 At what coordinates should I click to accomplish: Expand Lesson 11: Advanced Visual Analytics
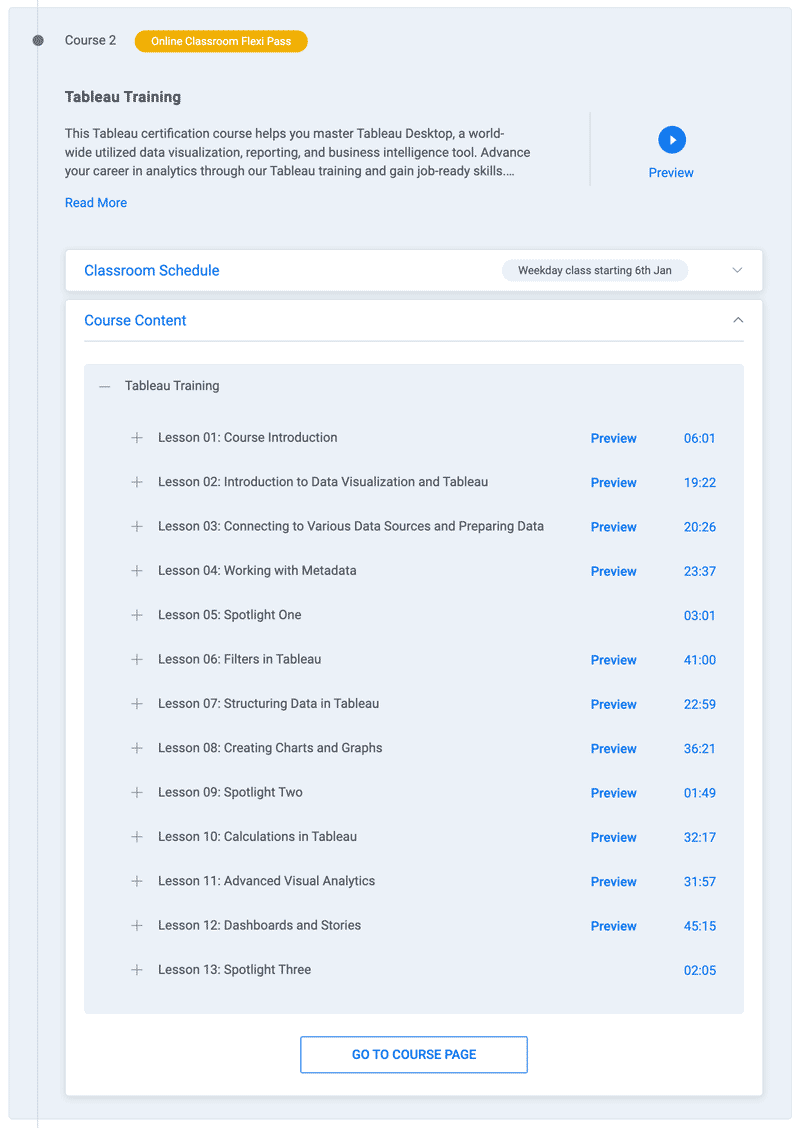(x=137, y=881)
